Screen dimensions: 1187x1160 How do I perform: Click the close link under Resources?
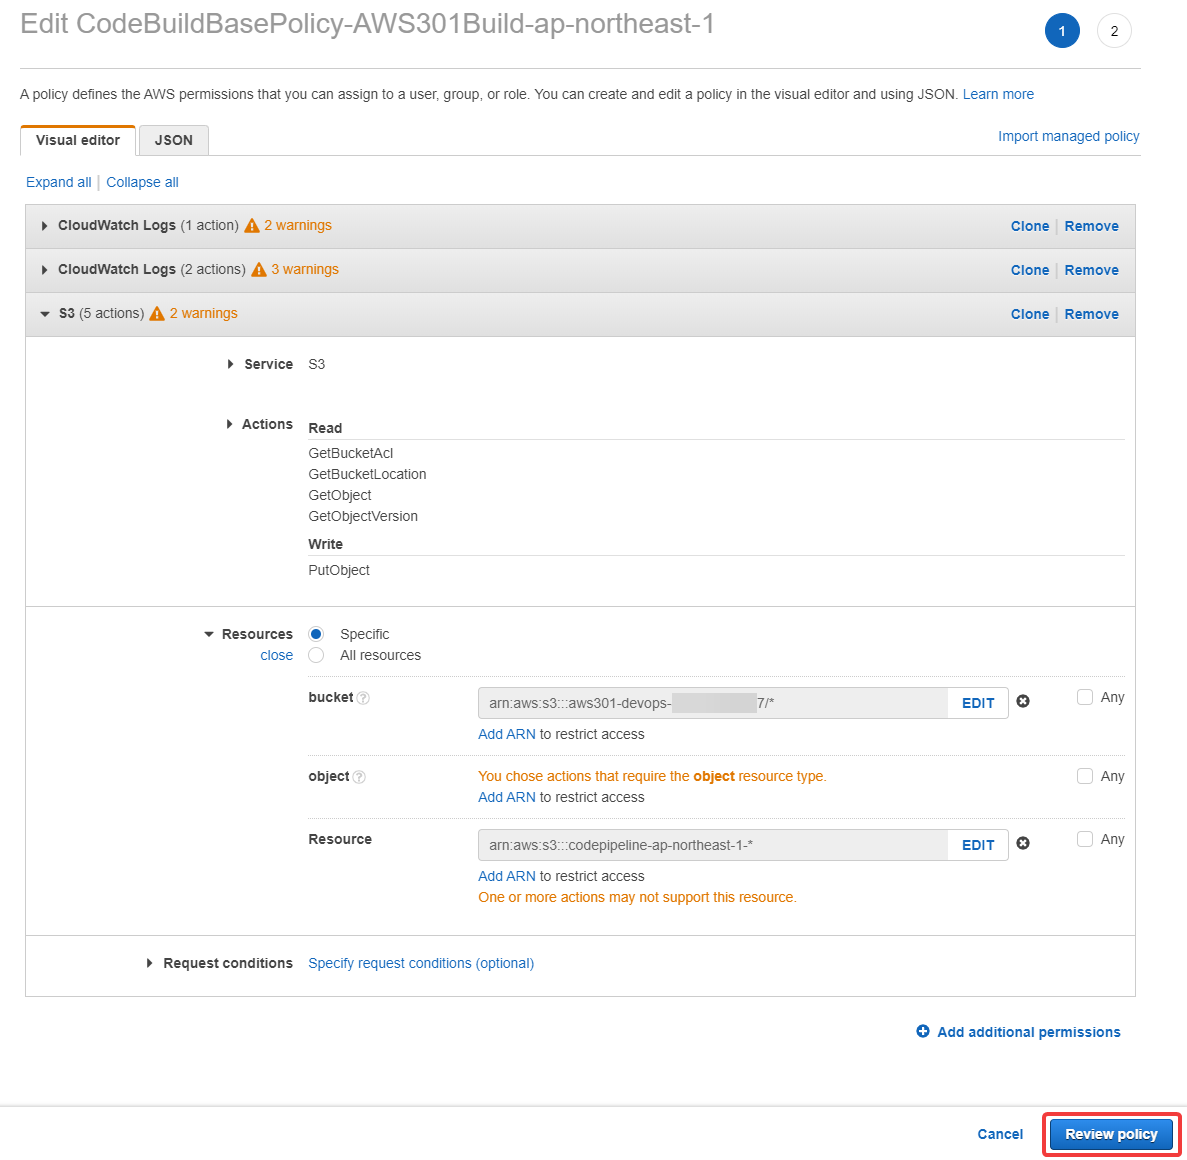pos(276,656)
